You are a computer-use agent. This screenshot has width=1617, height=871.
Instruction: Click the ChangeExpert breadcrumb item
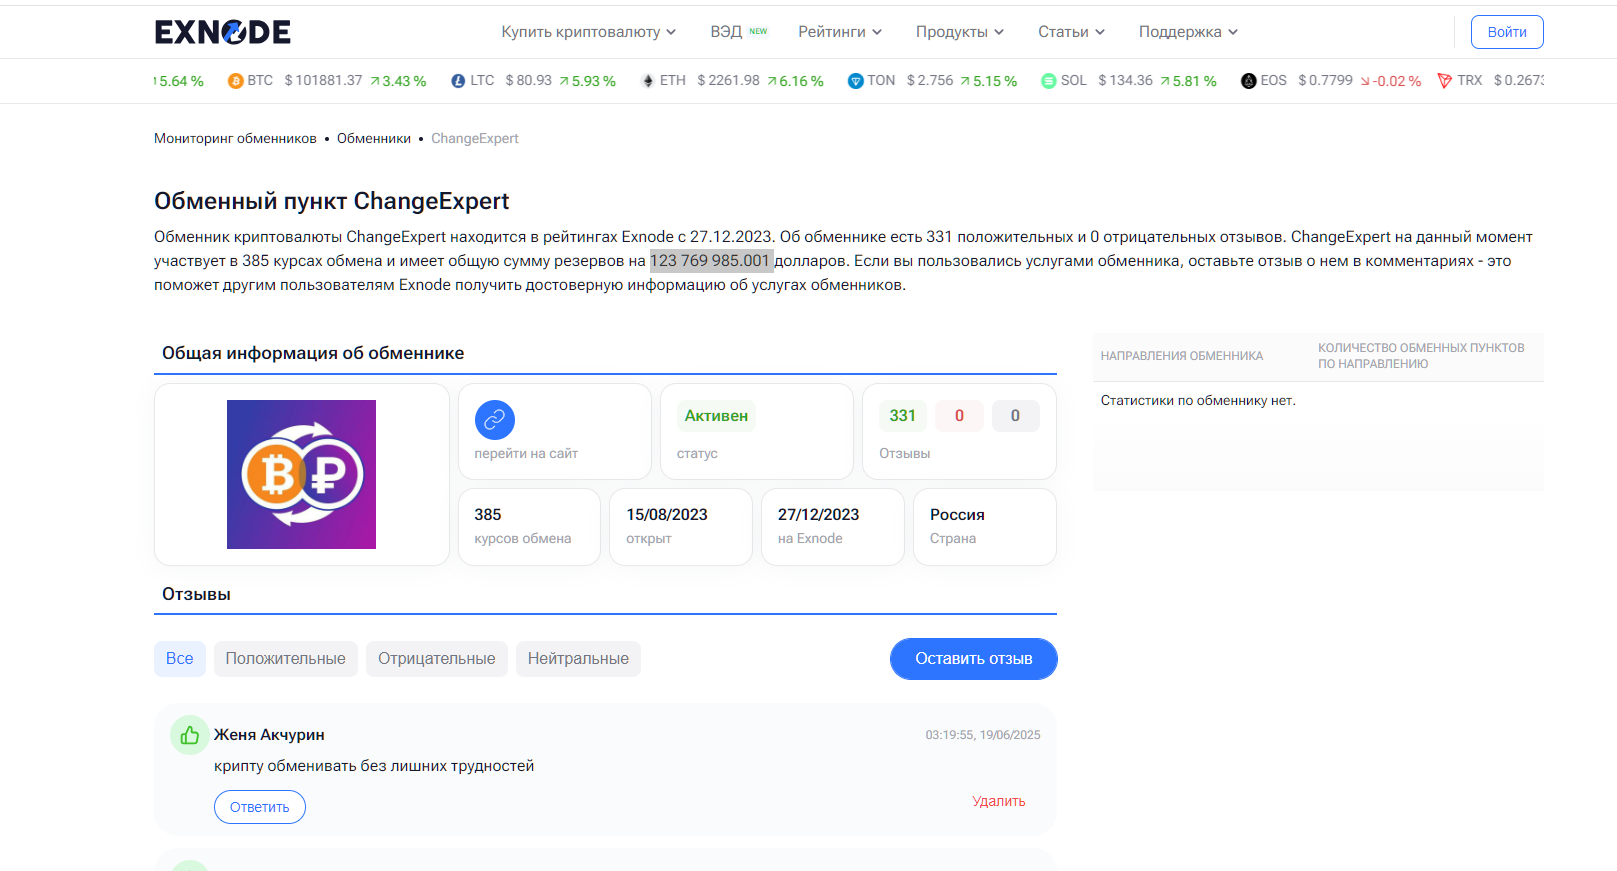(475, 138)
